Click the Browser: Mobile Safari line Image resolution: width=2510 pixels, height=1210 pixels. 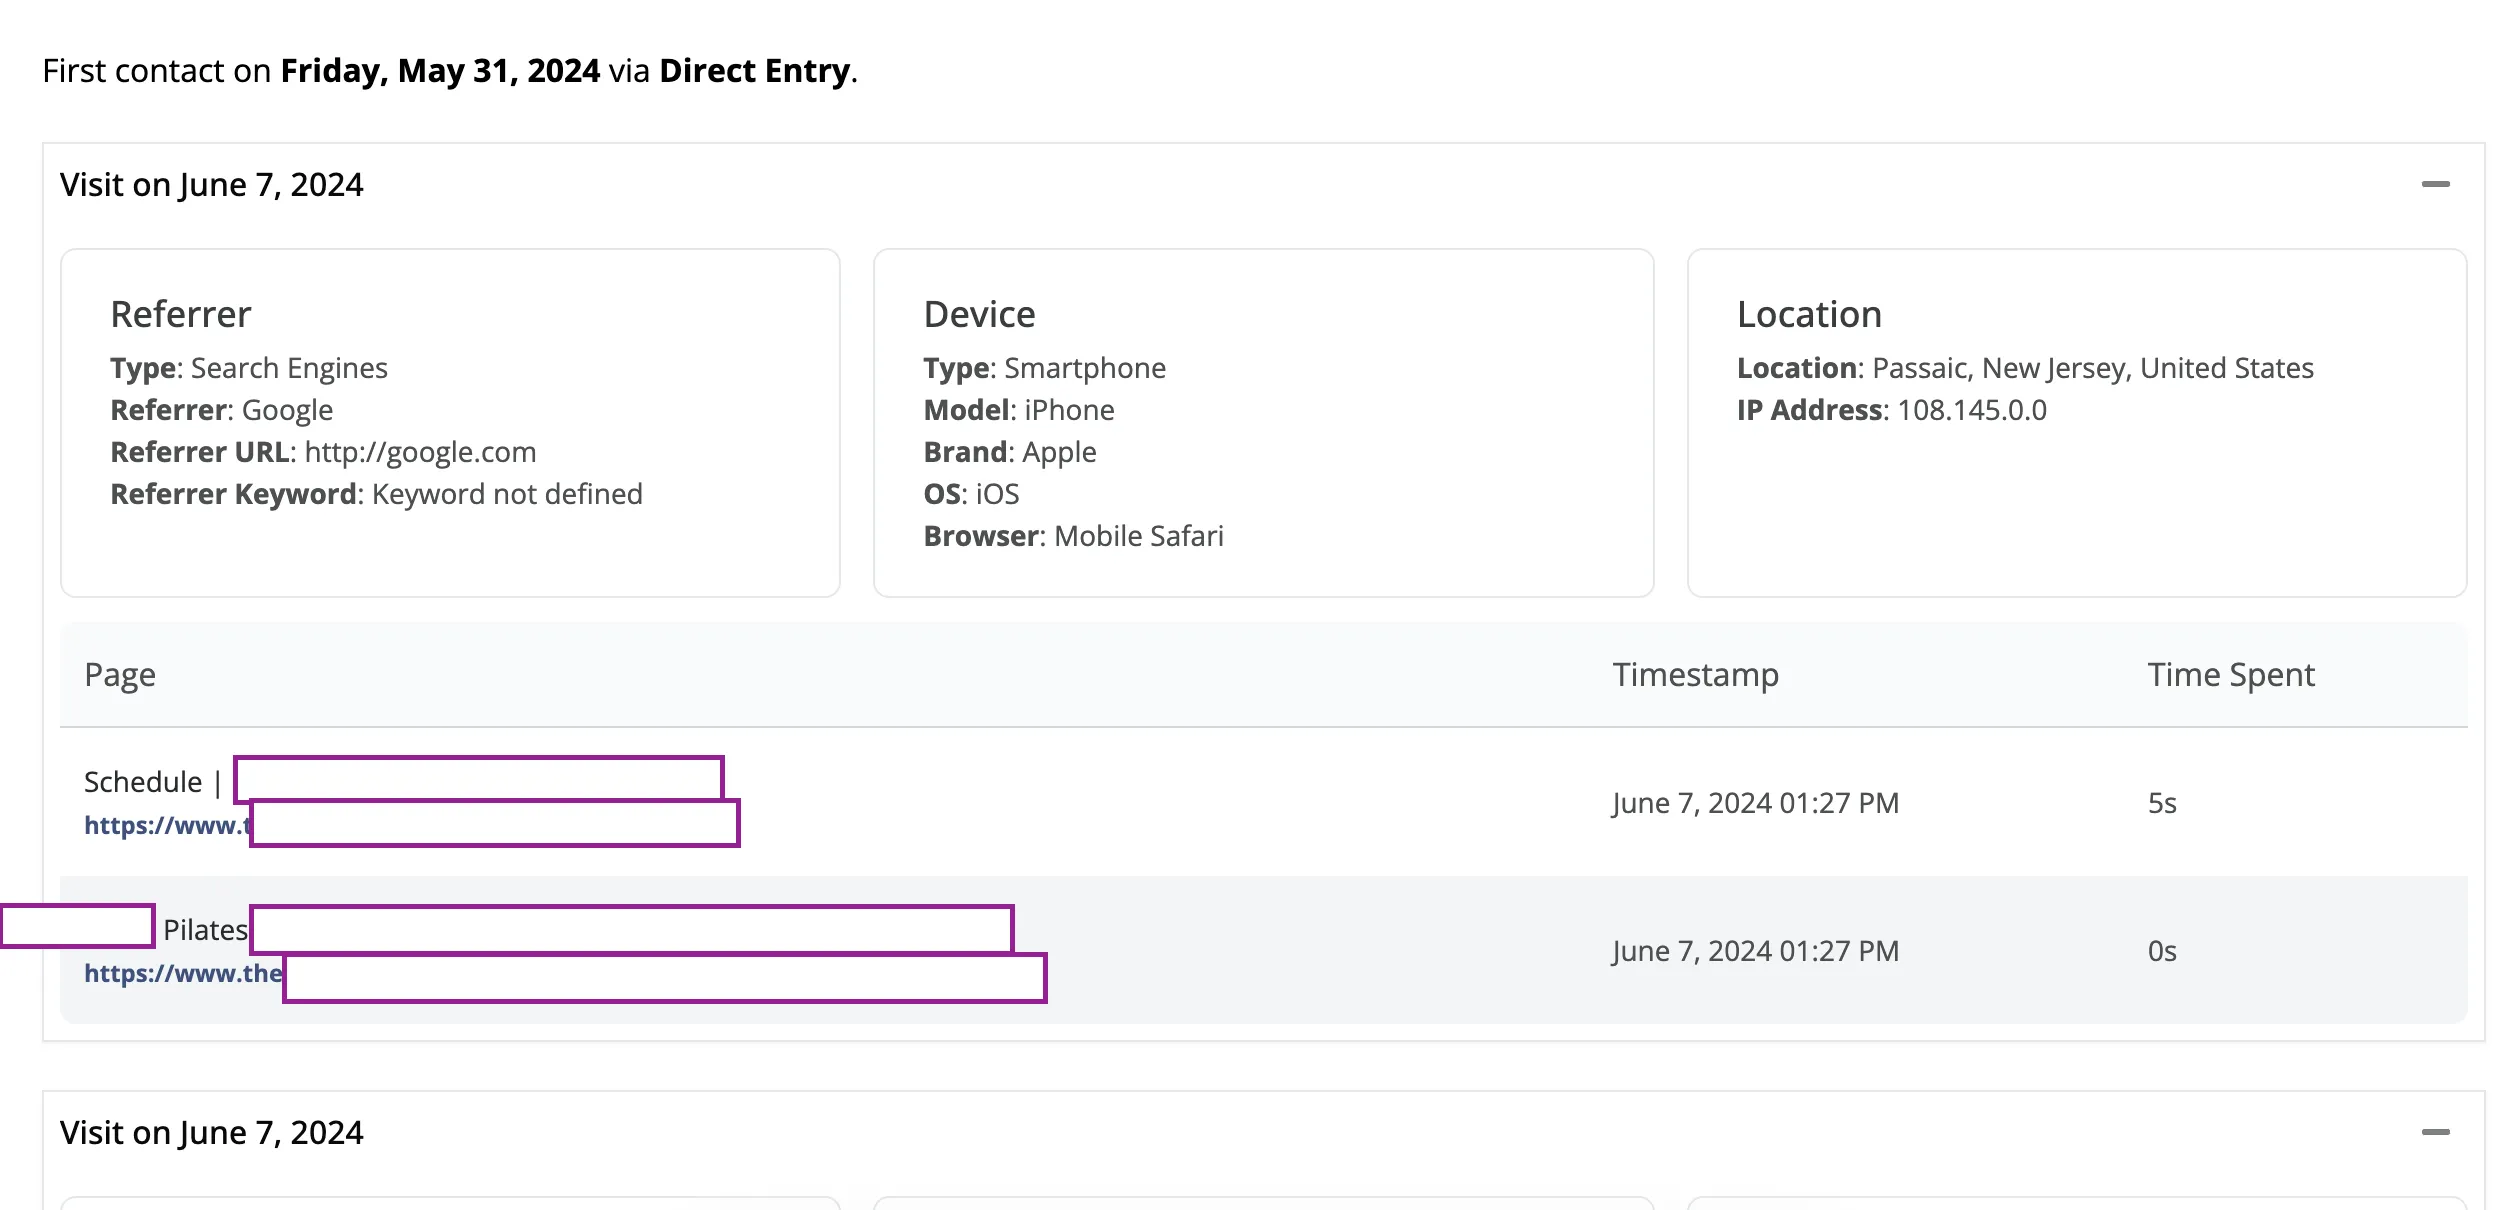[1073, 536]
